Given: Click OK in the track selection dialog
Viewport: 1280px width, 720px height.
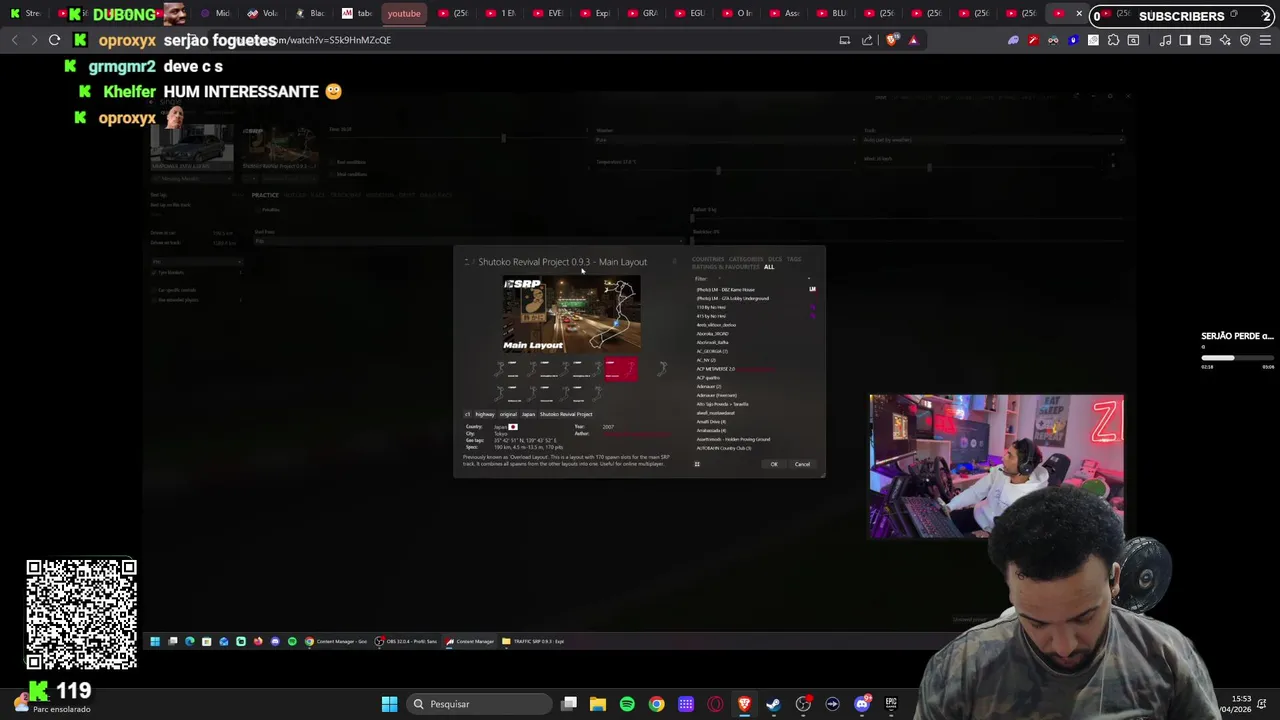Looking at the screenshot, I should [x=773, y=464].
